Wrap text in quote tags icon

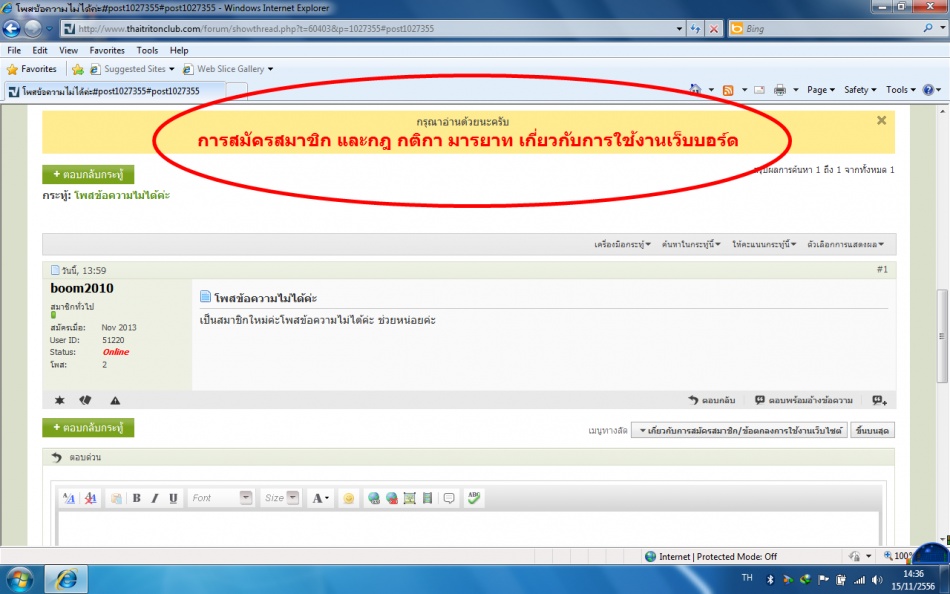click(449, 498)
